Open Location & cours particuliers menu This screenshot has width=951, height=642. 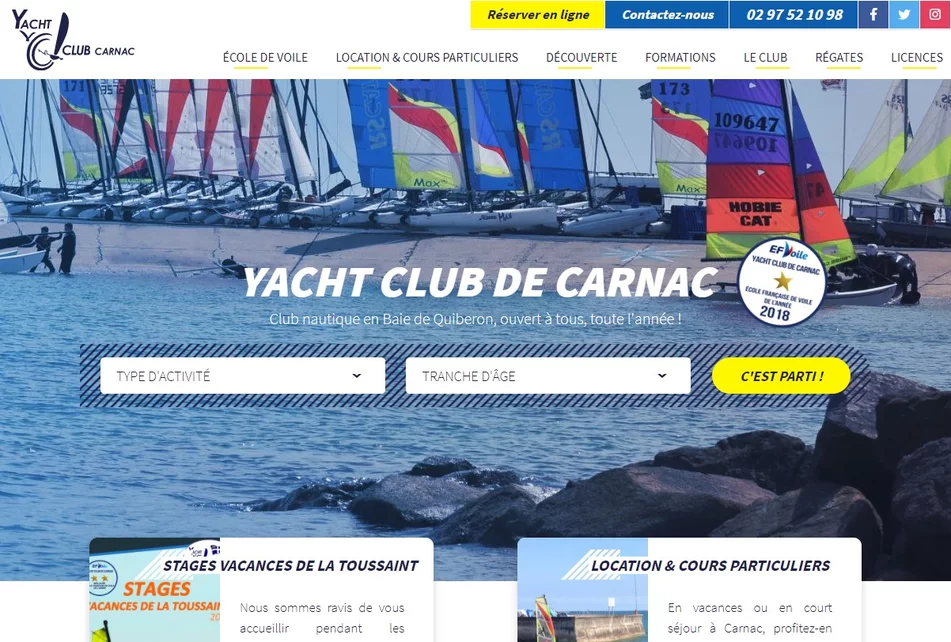point(427,58)
